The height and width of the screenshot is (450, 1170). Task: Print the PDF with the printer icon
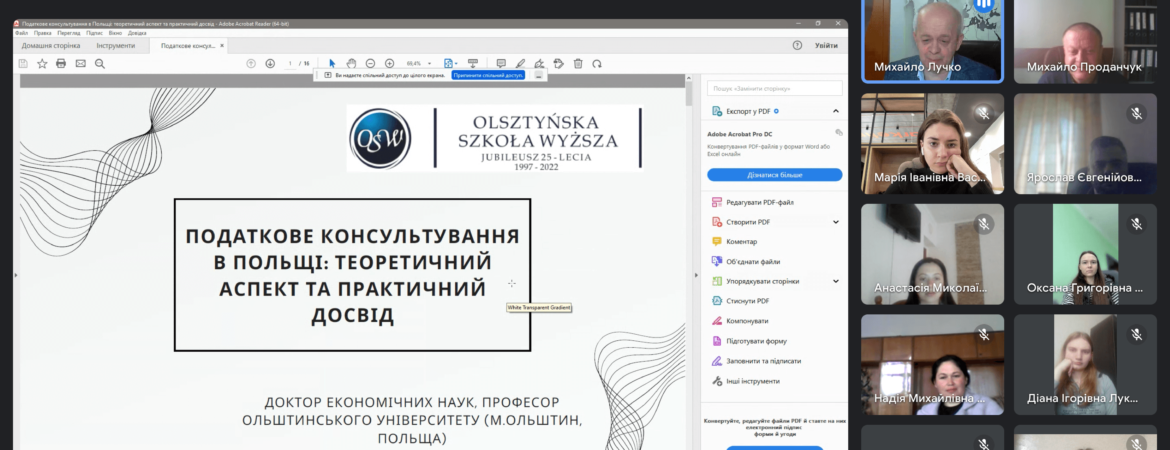click(61, 63)
